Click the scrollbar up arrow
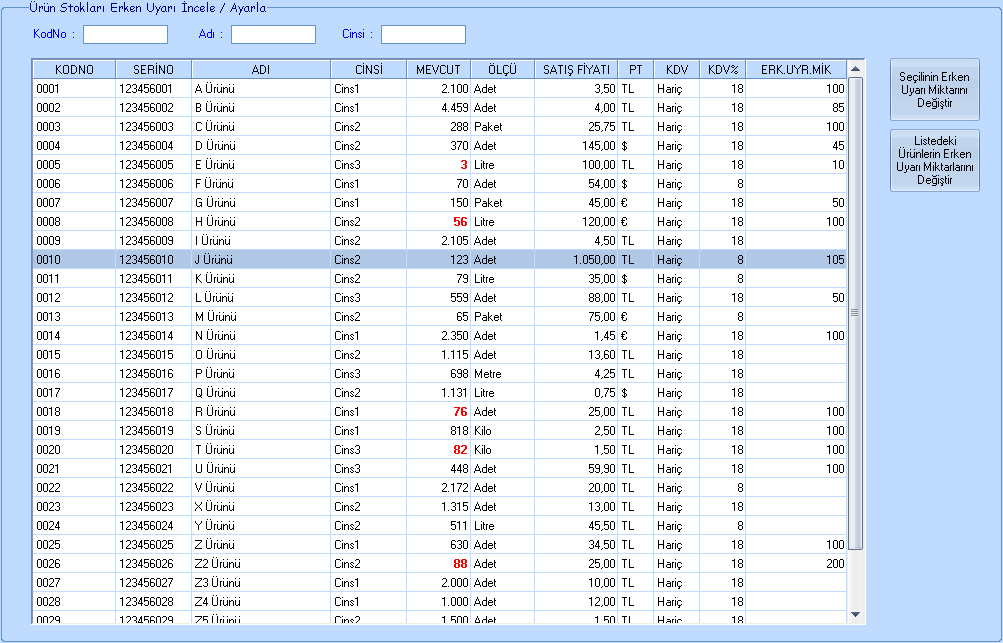1003x643 pixels. pyautogui.click(x=855, y=68)
